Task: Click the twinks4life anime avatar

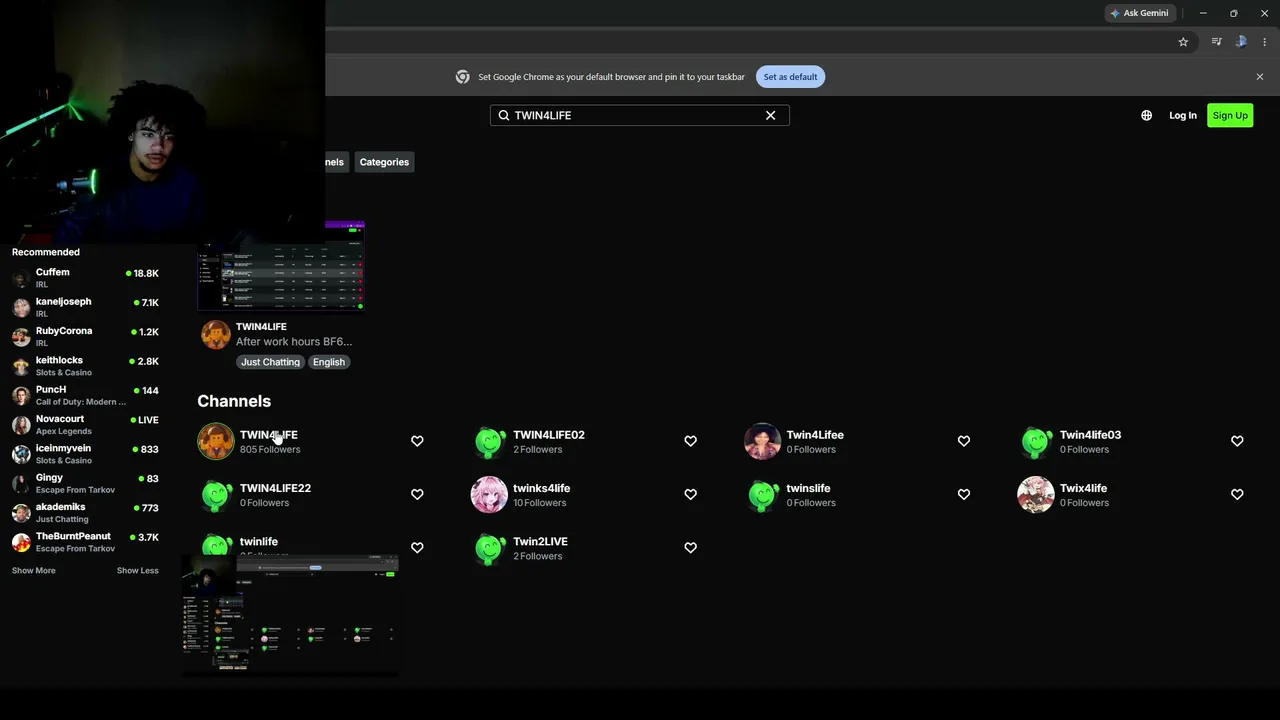Action: pos(489,494)
